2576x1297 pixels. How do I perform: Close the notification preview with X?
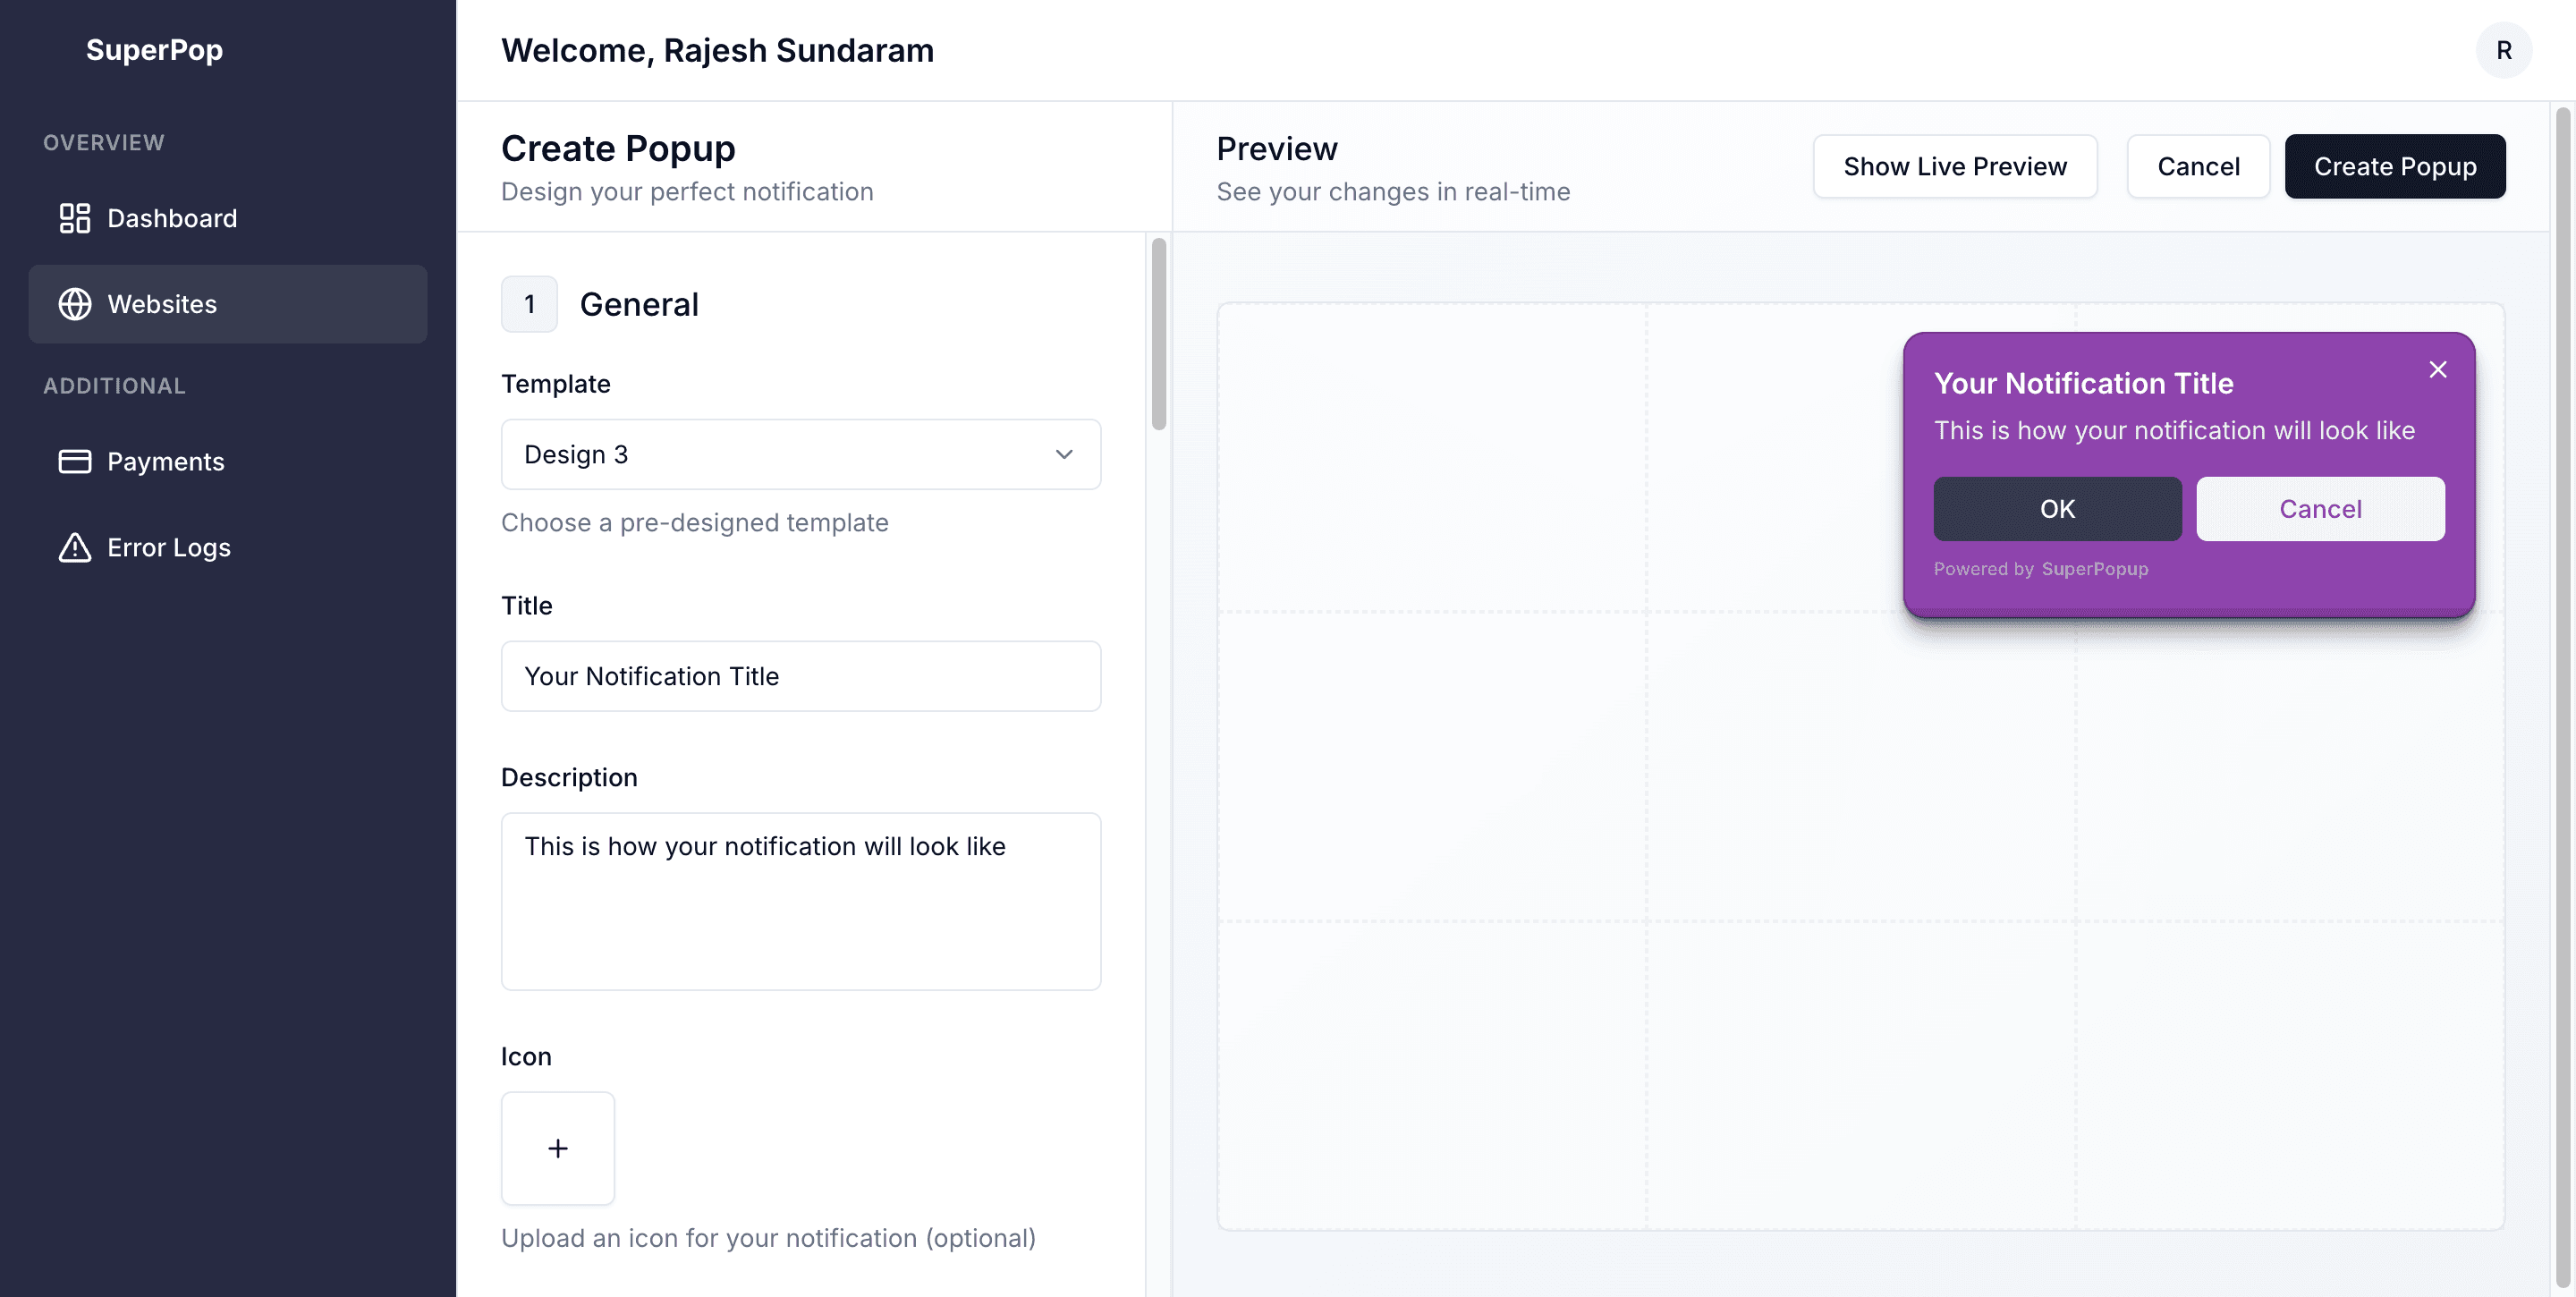[x=2438, y=370]
